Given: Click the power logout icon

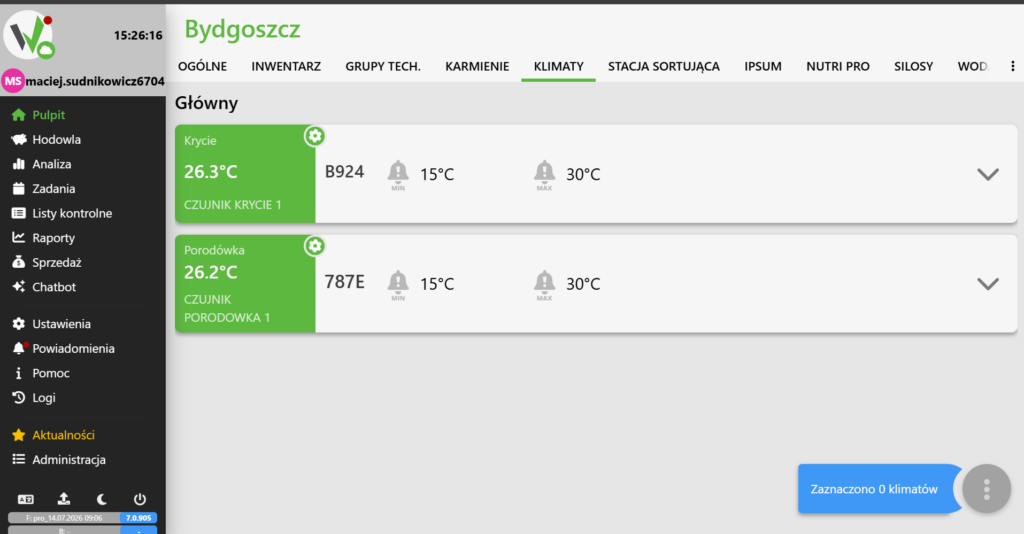Looking at the screenshot, I should point(140,499).
